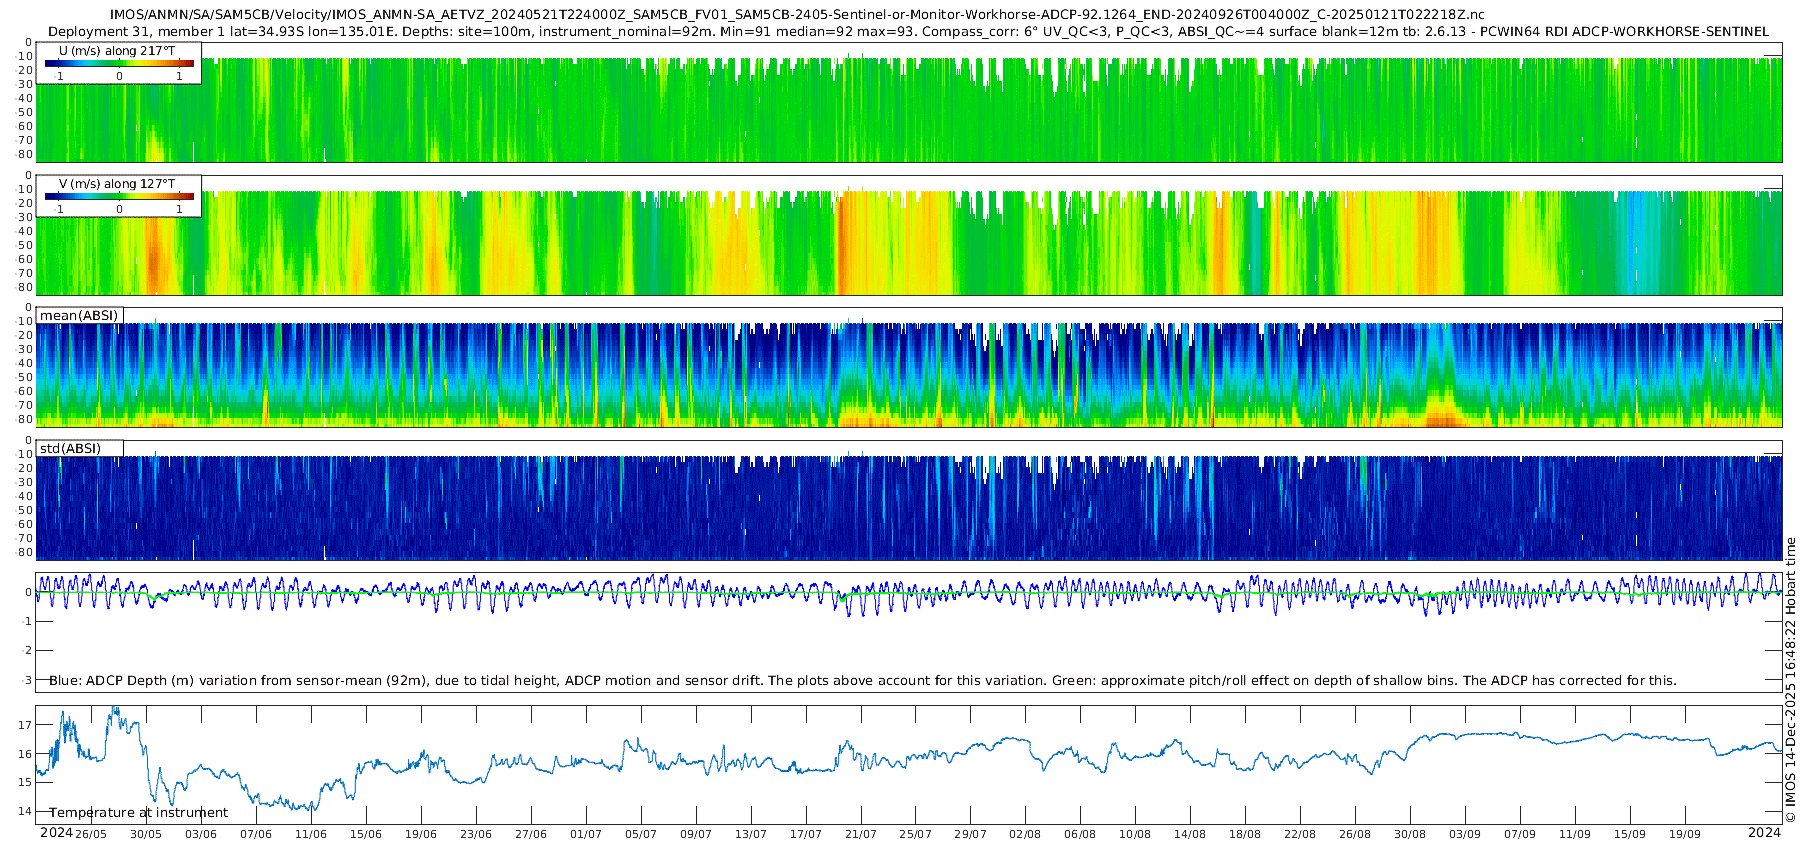Click the 19/09 date tick label

pyautogui.click(x=1685, y=834)
